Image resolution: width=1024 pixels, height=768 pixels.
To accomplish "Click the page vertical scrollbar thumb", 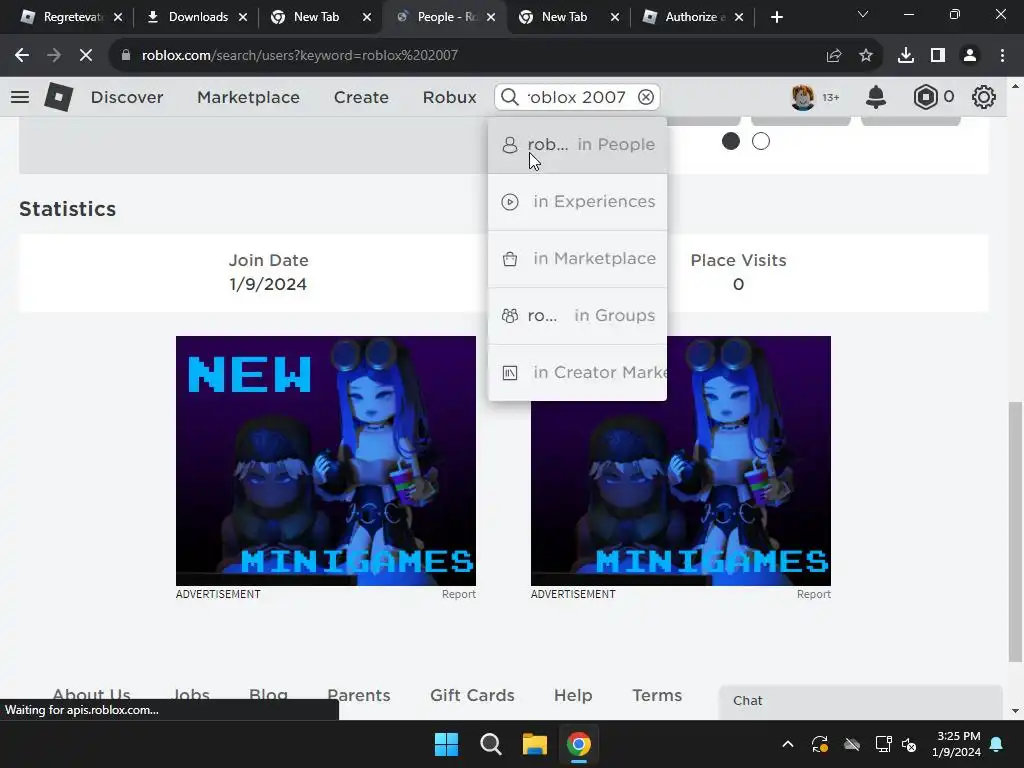I will [x=1015, y=532].
